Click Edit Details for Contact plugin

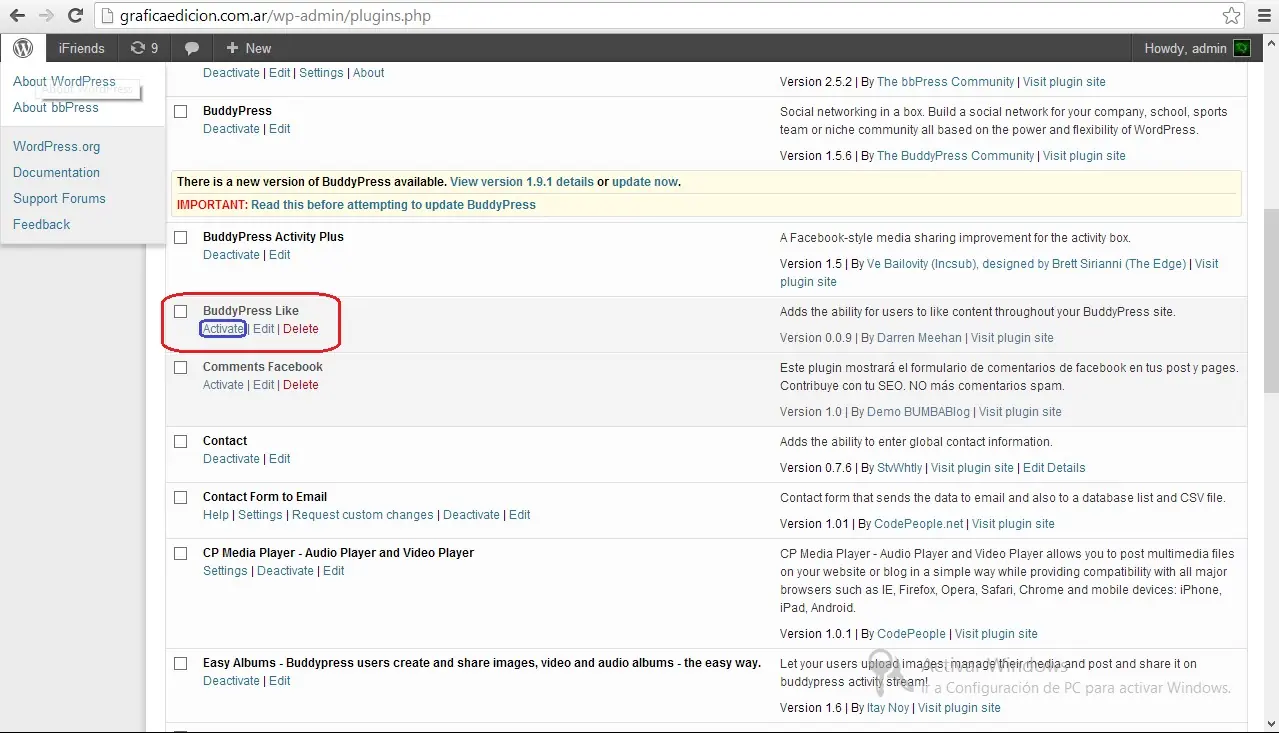click(x=1054, y=468)
